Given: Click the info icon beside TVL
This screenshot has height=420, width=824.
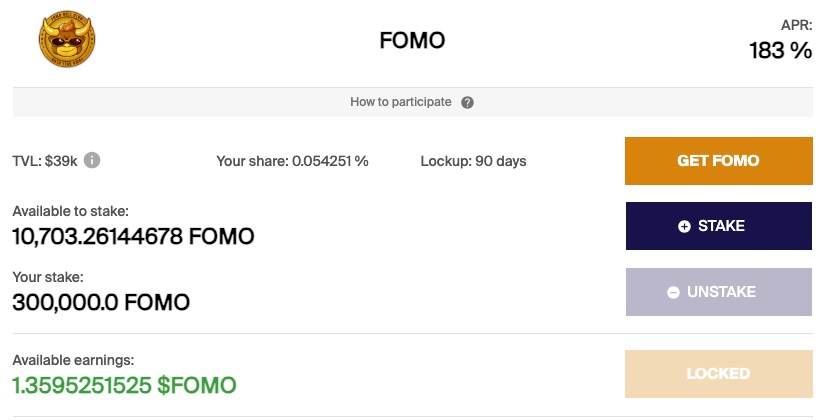Looking at the screenshot, I should [92, 160].
